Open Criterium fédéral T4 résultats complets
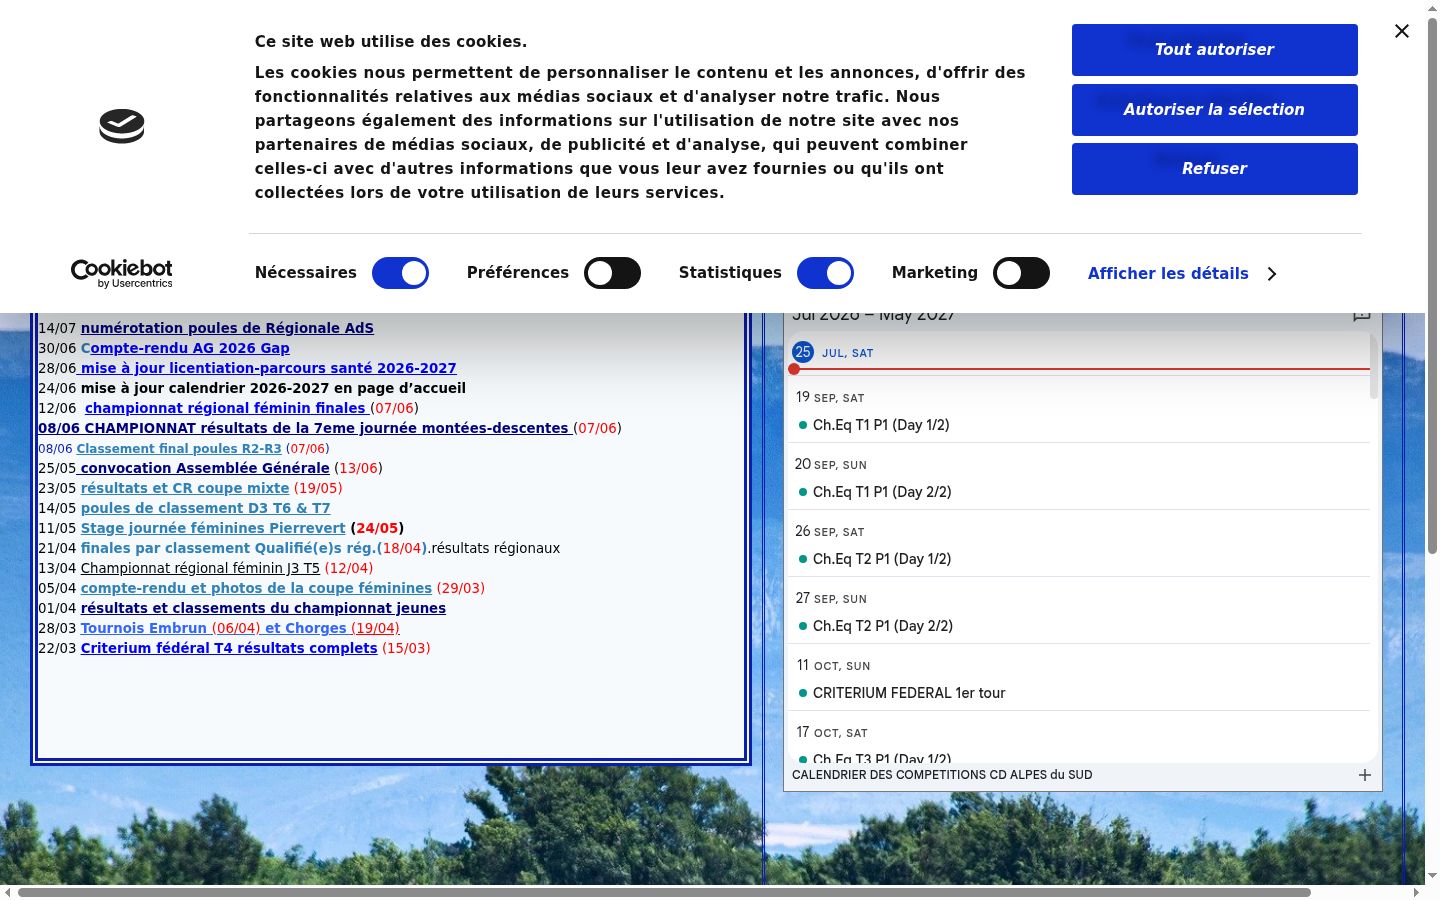 pyautogui.click(x=229, y=648)
